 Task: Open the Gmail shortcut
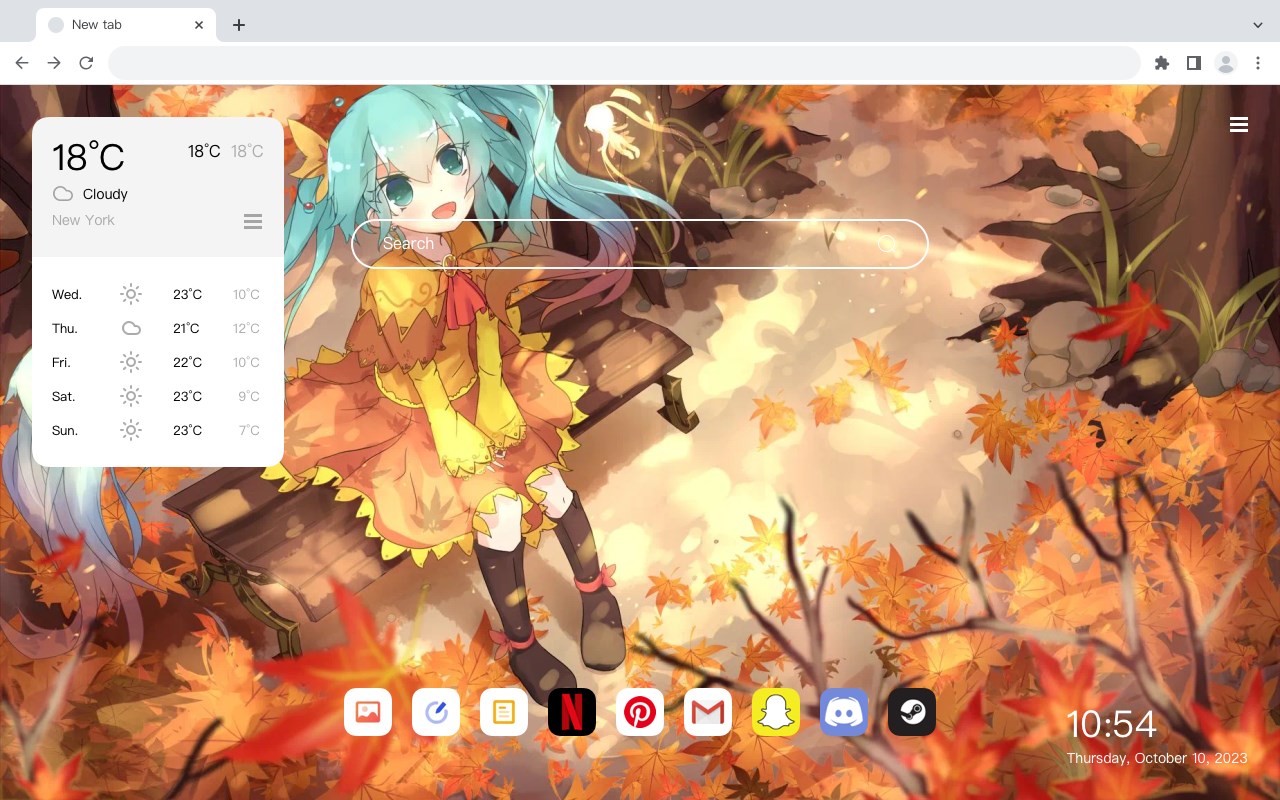[x=708, y=712]
